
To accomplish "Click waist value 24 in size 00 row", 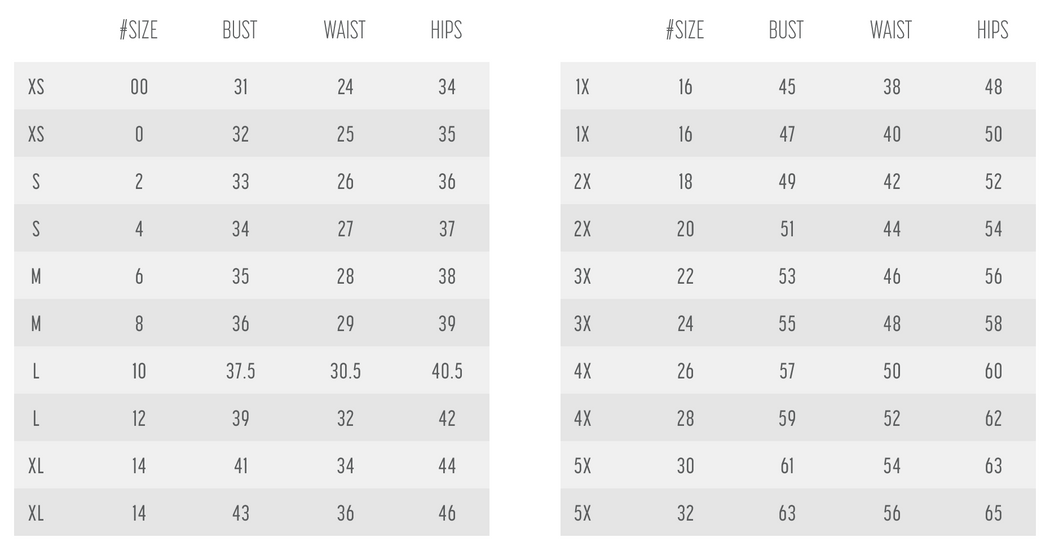I will [x=345, y=87].
